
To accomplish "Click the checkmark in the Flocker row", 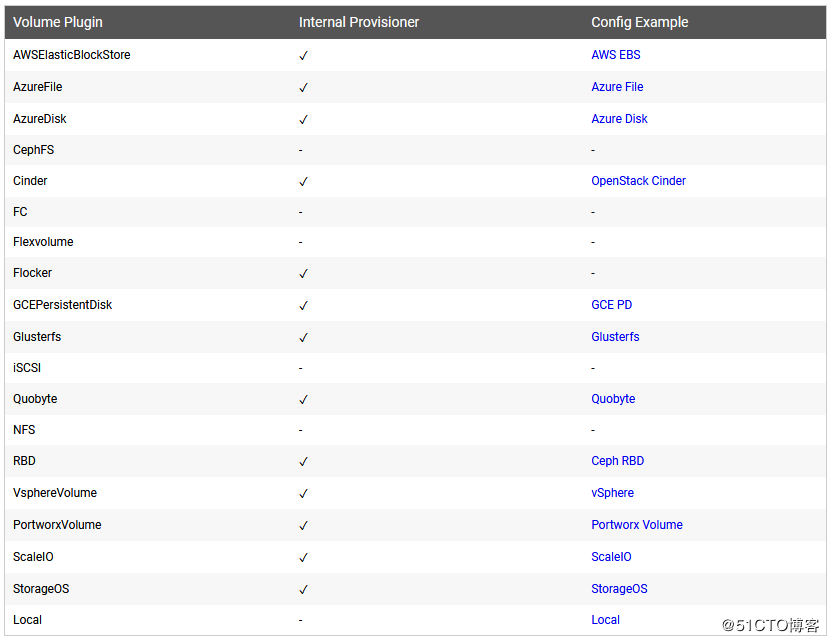I will pos(303,274).
